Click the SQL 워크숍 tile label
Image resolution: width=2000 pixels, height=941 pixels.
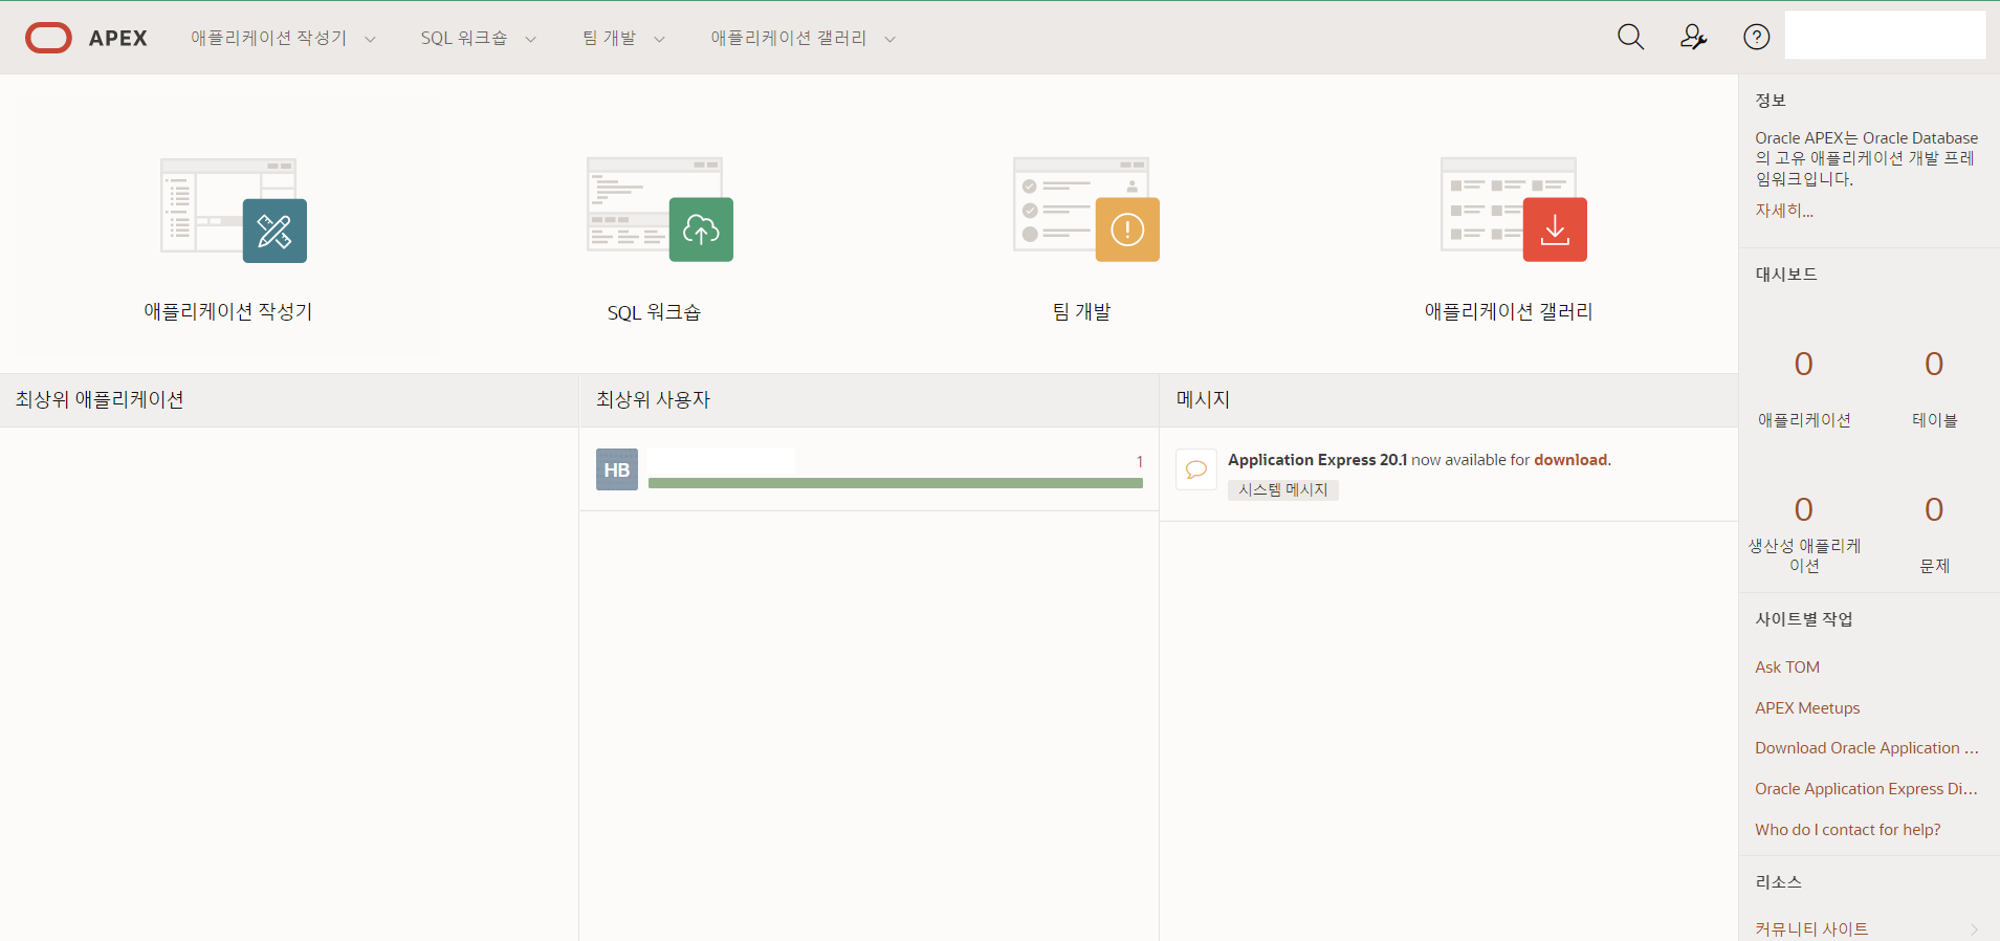654,312
